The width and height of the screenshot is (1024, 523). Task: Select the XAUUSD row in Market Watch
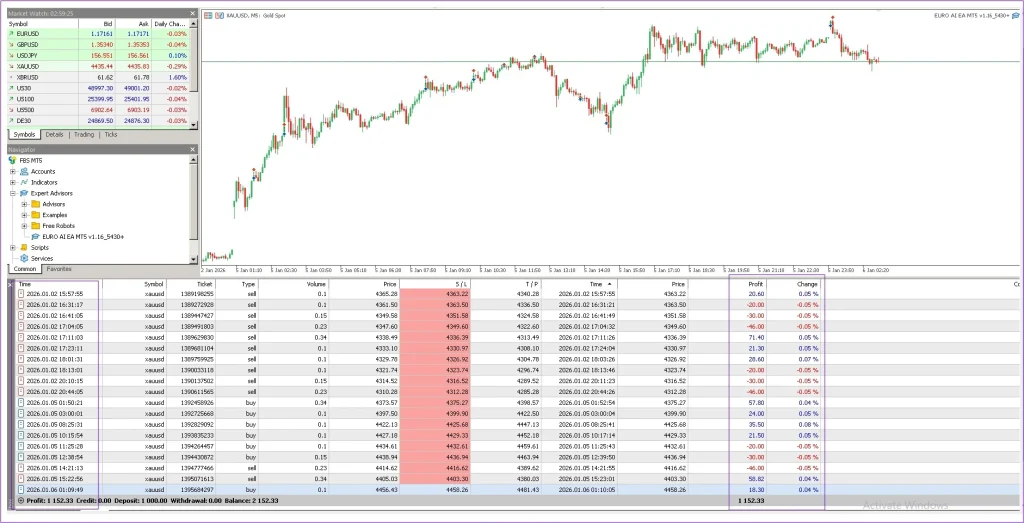[28, 65]
